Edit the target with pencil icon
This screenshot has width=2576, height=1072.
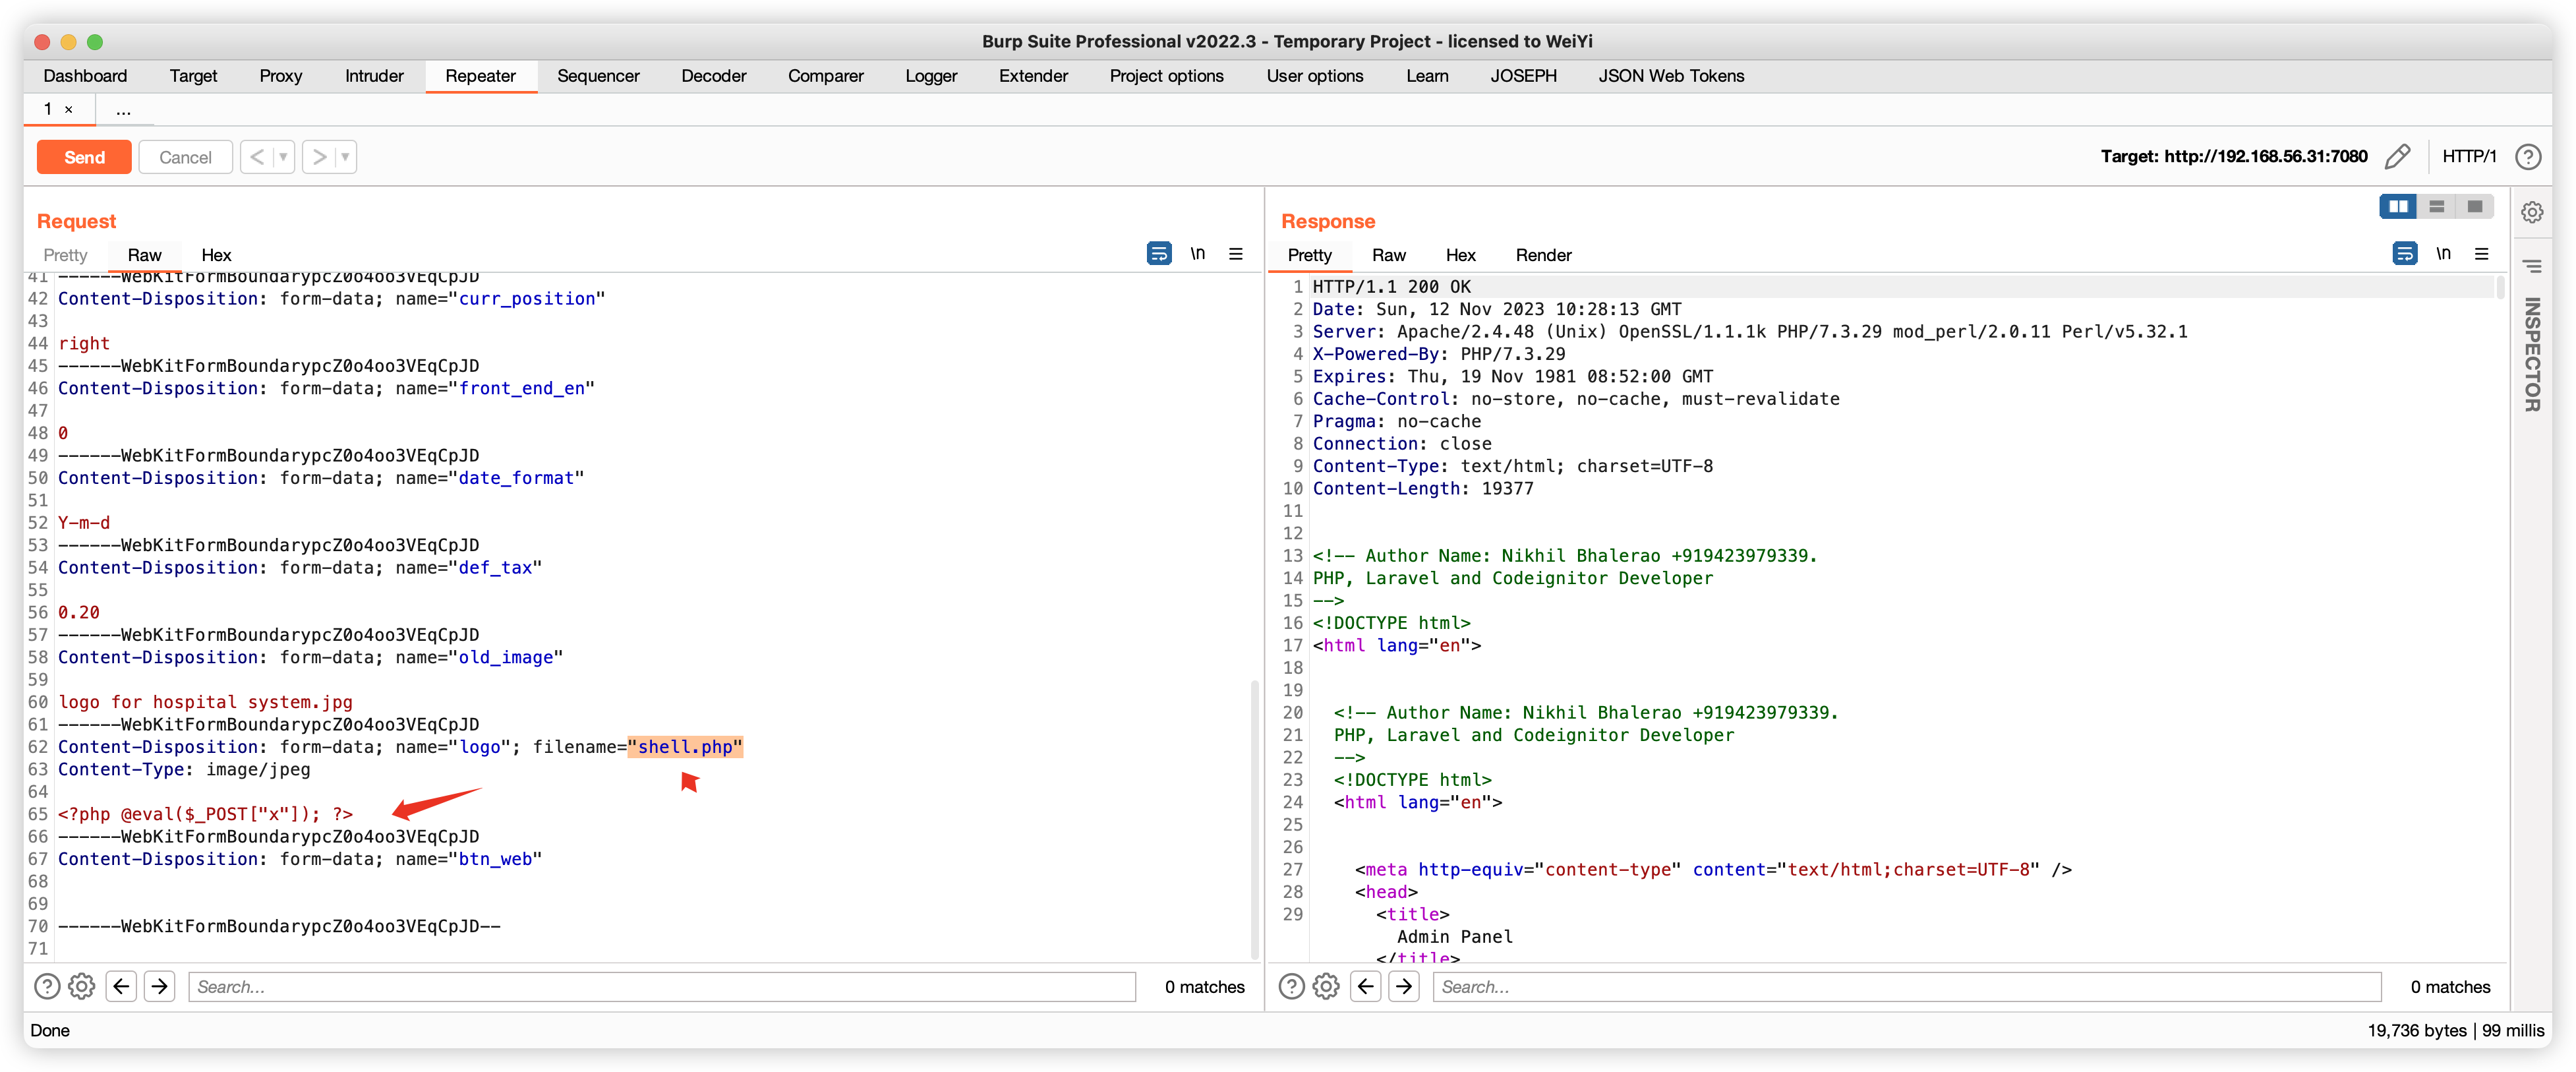tap(2397, 156)
